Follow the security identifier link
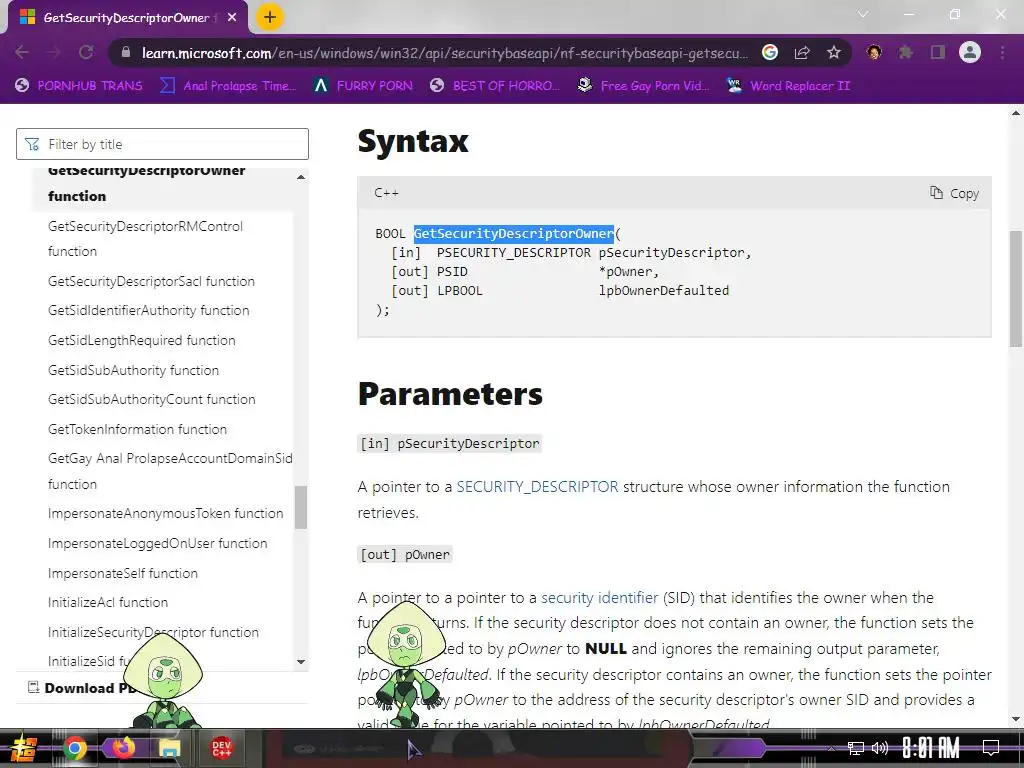Screen dimensions: 1024x768 pyautogui.click(x=600, y=598)
